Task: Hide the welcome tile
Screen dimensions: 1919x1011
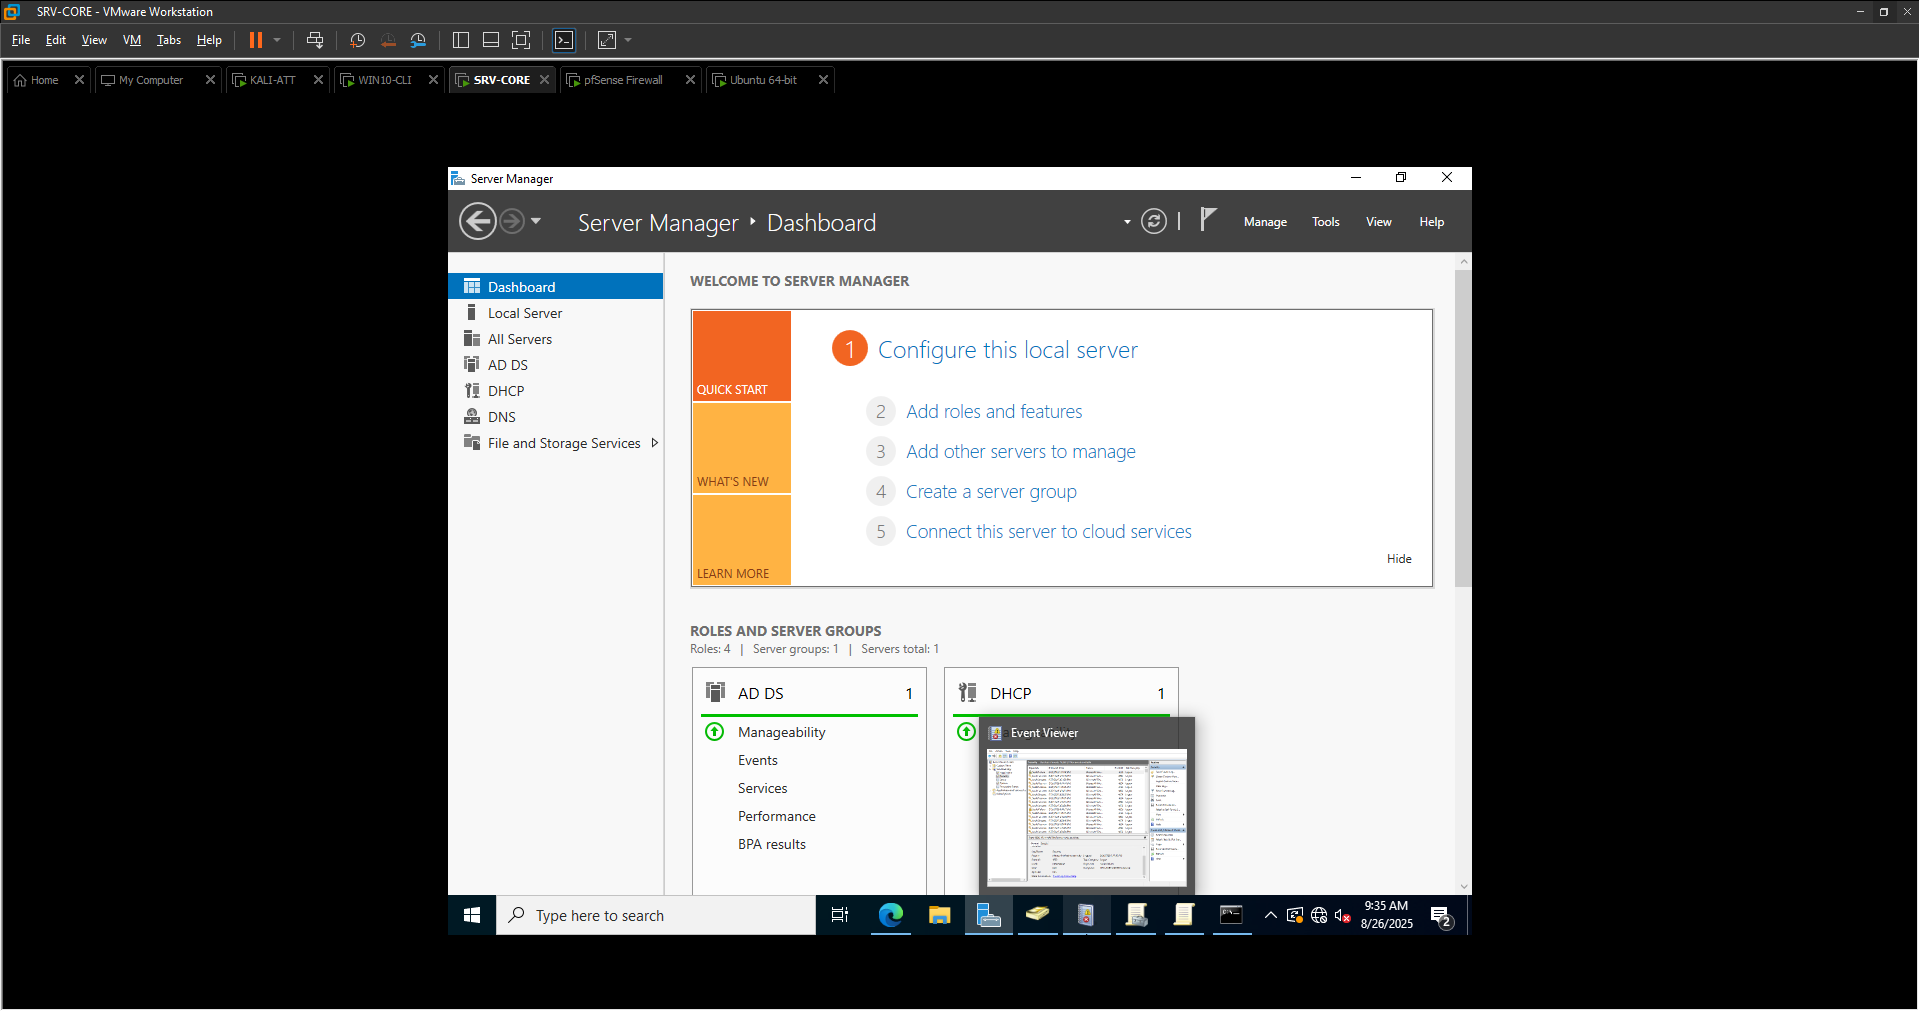Action: [x=1398, y=559]
